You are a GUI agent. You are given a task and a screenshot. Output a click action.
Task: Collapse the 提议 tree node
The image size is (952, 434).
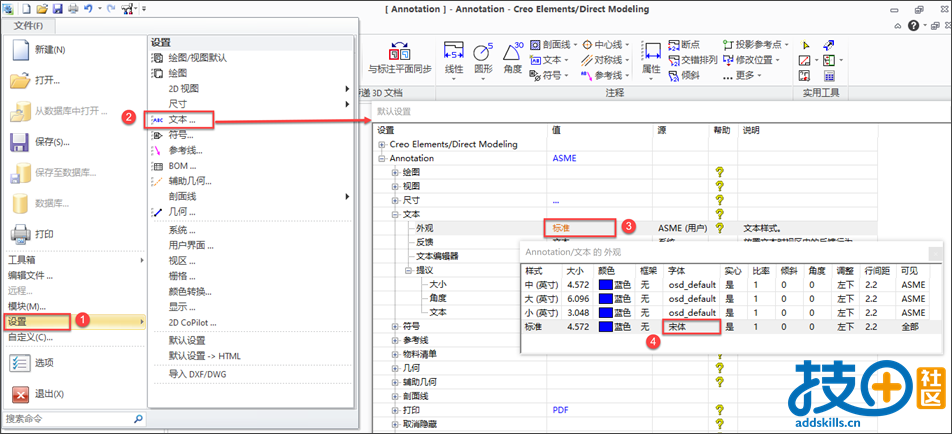pos(409,270)
